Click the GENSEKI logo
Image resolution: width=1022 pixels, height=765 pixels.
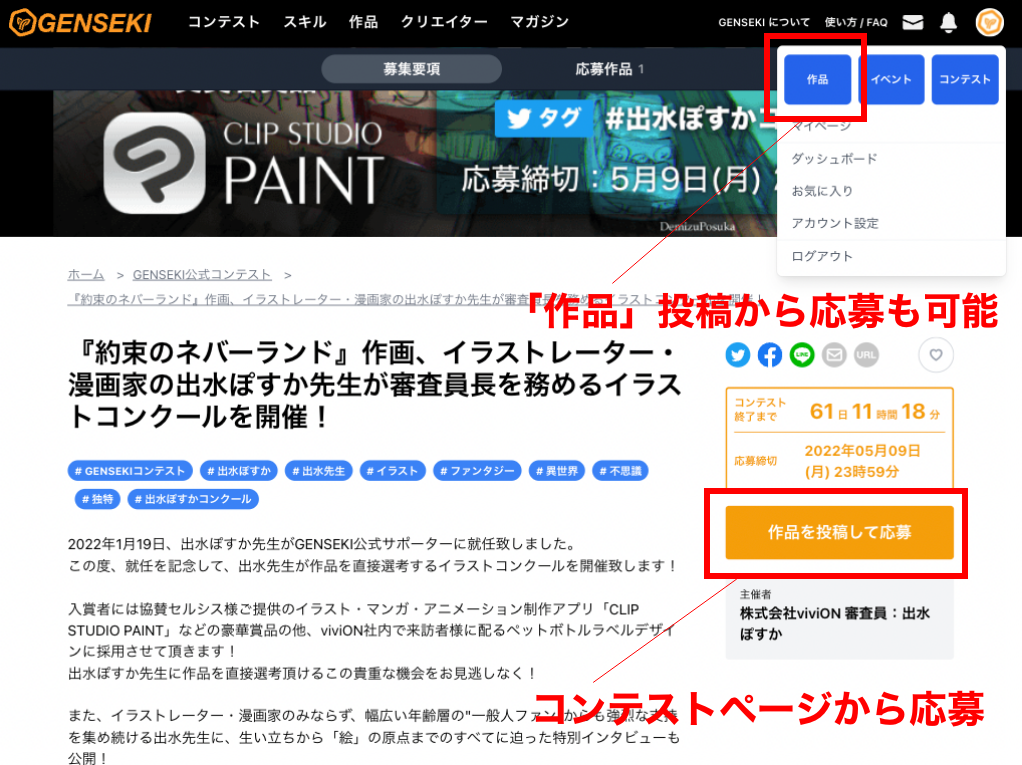[81, 22]
